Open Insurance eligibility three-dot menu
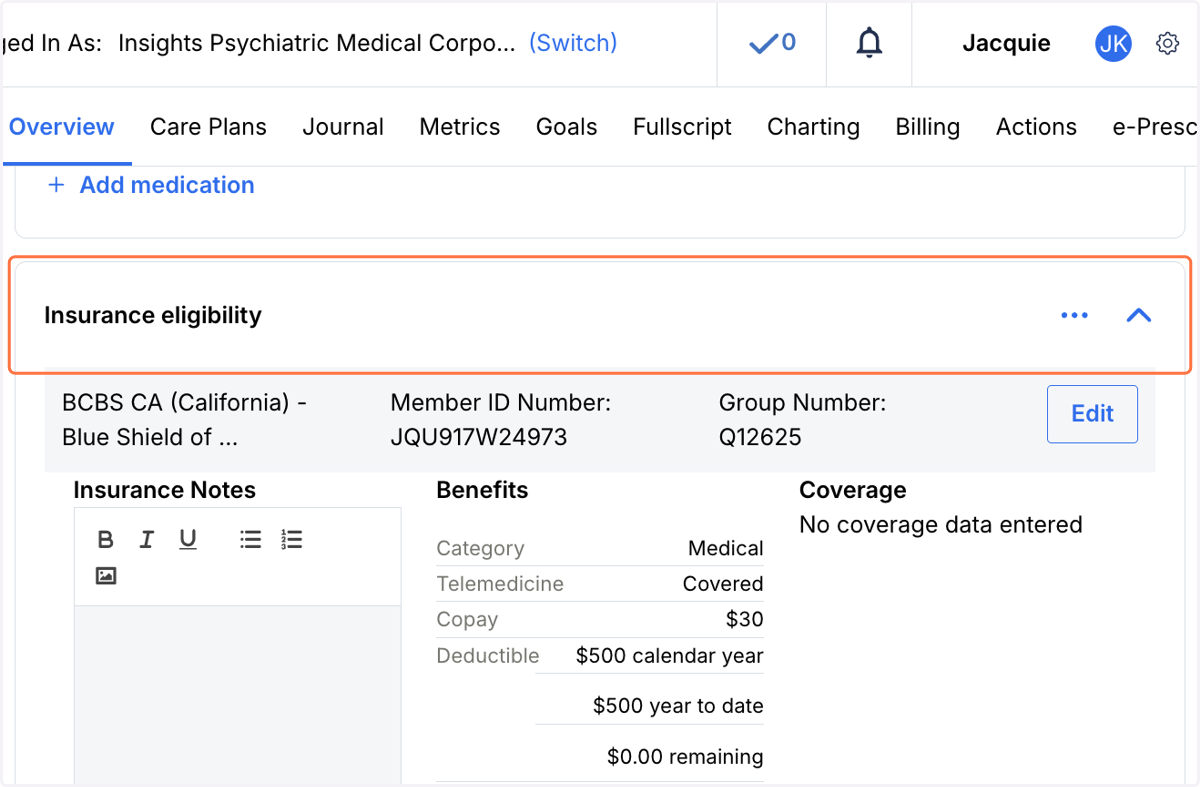 point(1074,315)
